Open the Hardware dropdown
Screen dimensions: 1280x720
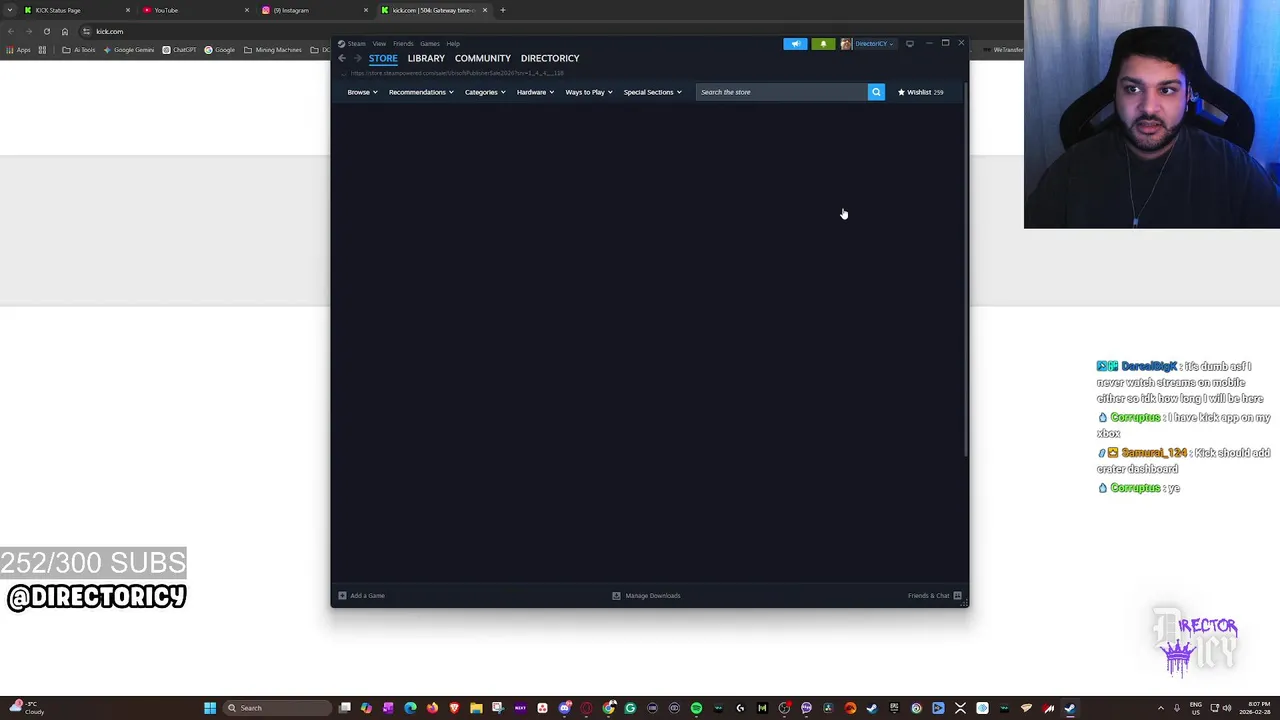click(x=535, y=92)
